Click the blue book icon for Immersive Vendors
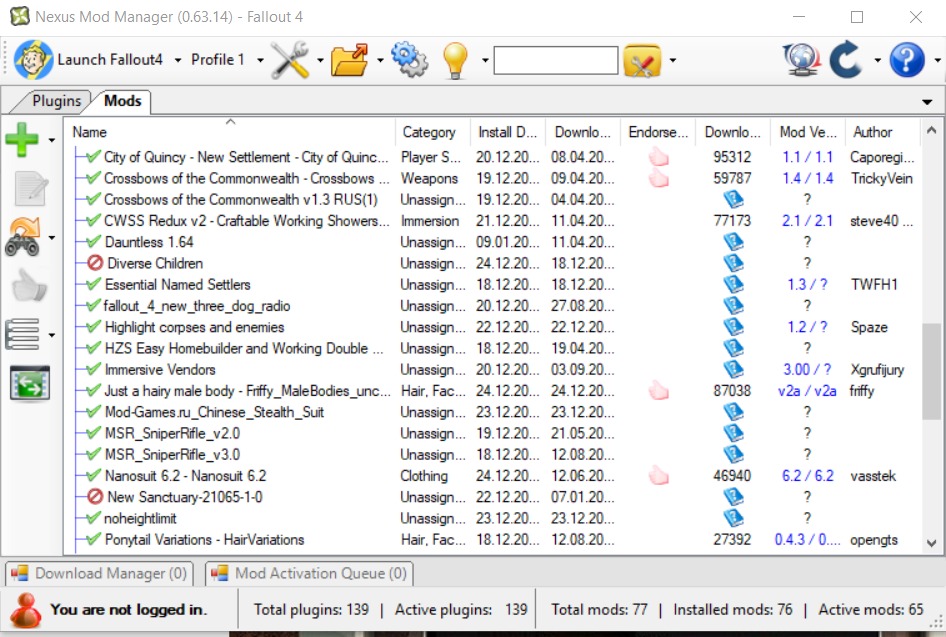 [x=733, y=369]
